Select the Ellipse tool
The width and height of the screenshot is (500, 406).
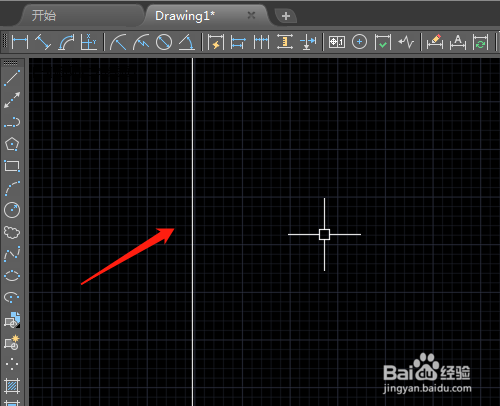point(12,276)
